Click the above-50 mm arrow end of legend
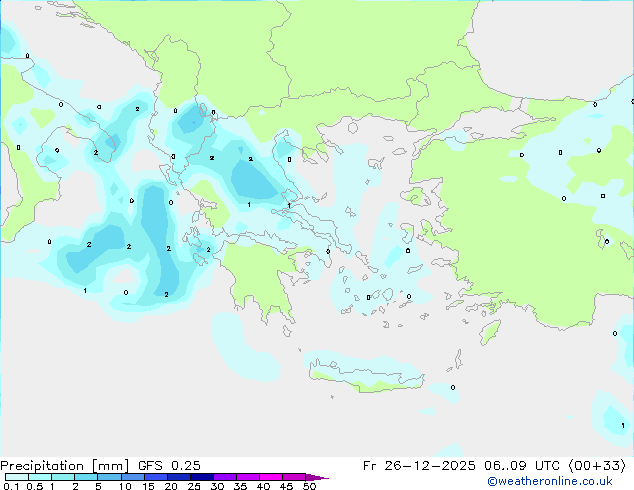Image resolution: width=634 pixels, height=490 pixels. point(317,477)
